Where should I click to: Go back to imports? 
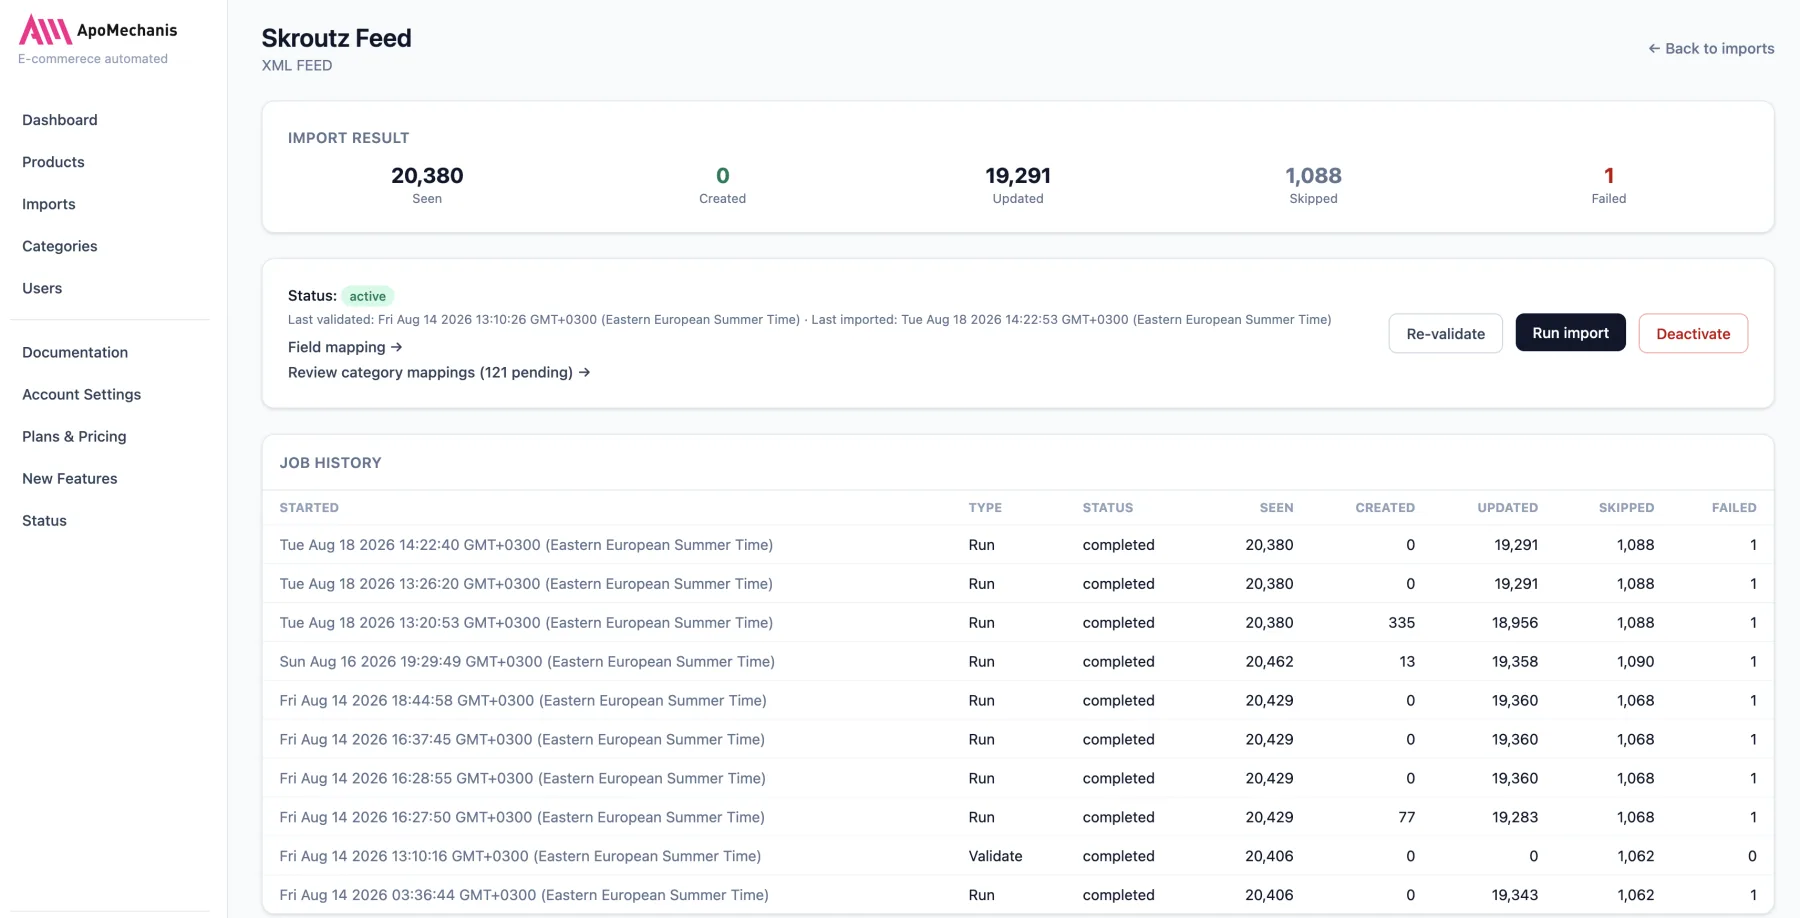(1711, 48)
